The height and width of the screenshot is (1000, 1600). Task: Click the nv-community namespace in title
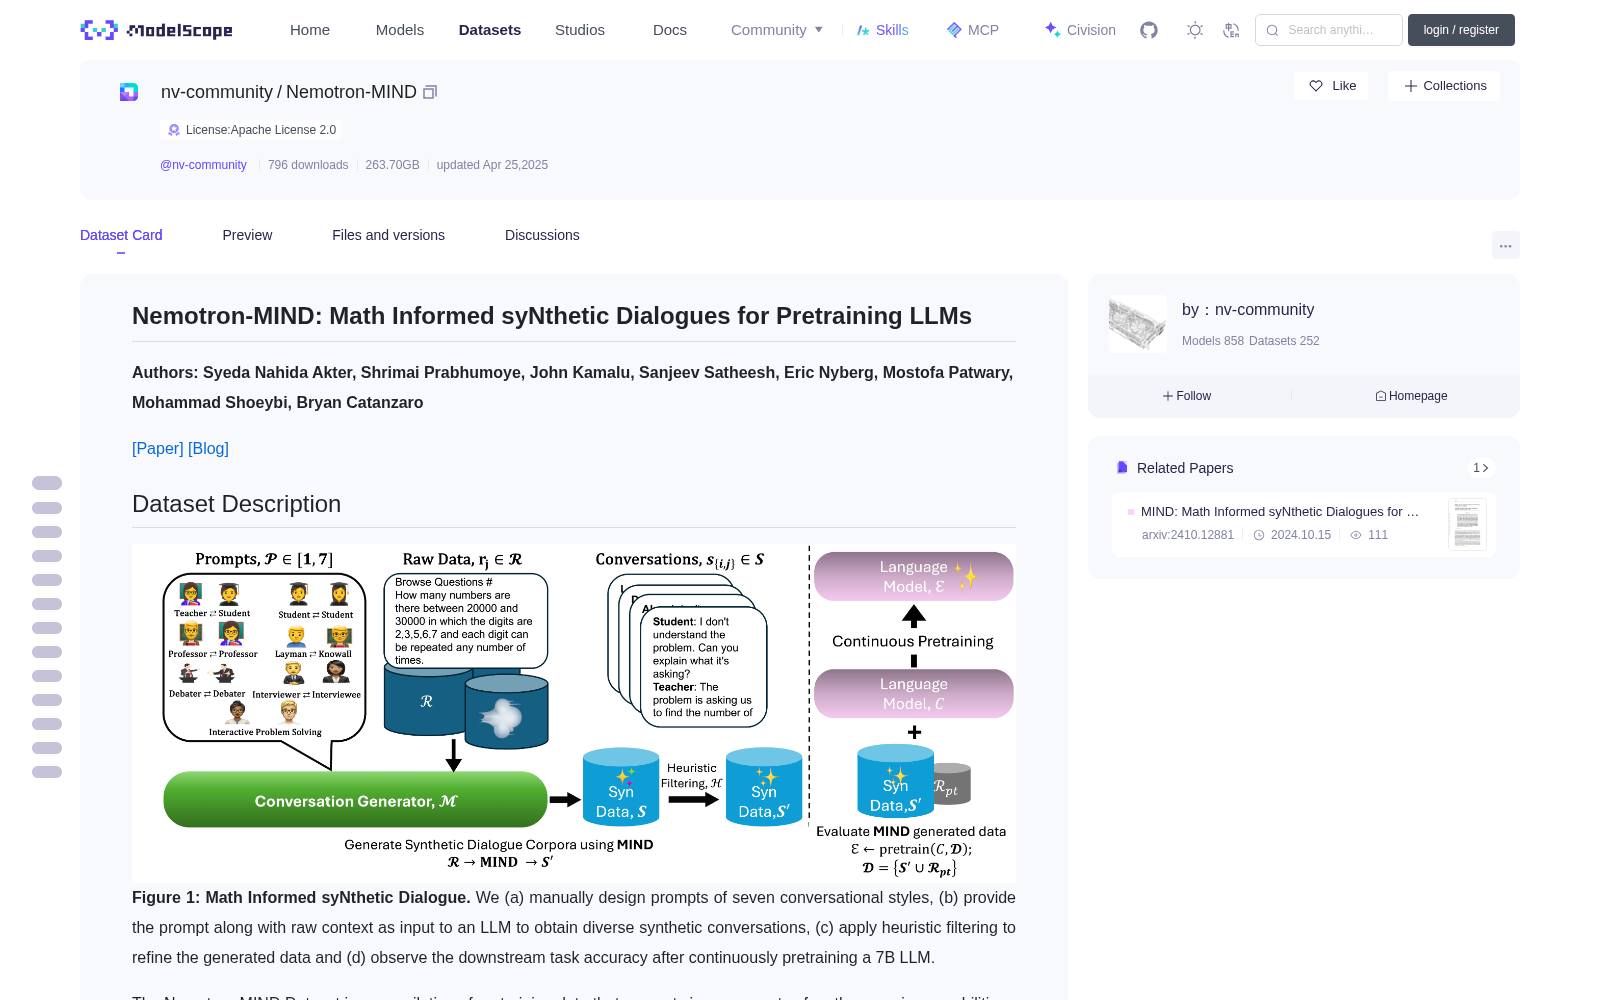tap(217, 92)
